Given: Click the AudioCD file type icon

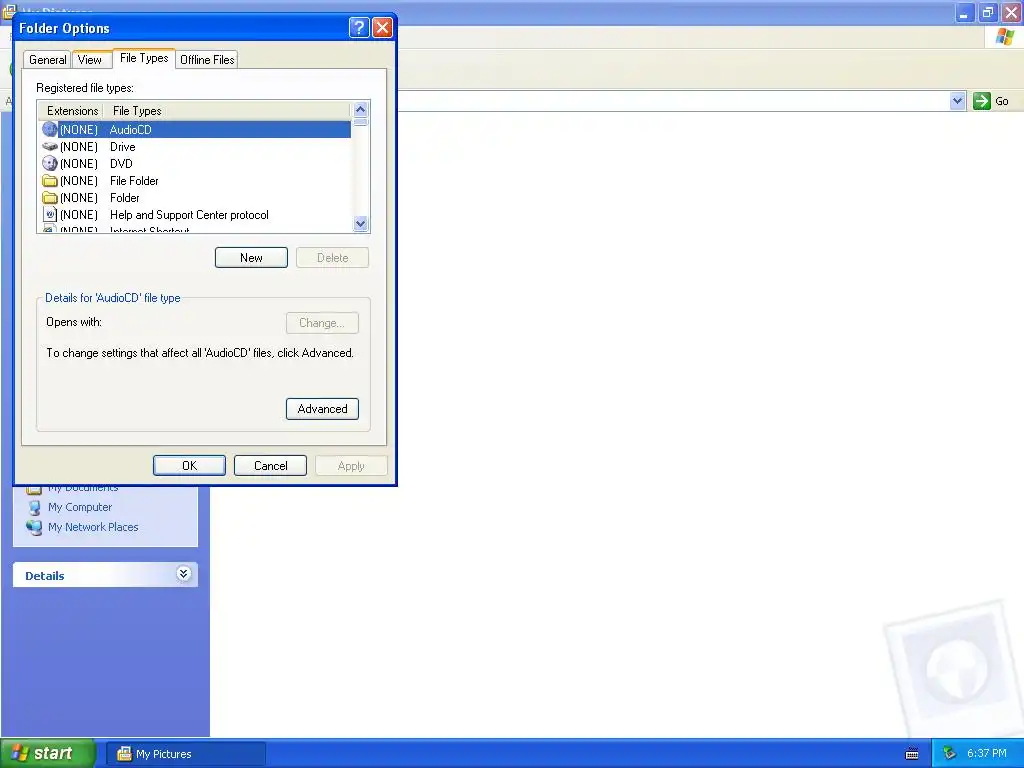Looking at the screenshot, I should [x=50, y=129].
